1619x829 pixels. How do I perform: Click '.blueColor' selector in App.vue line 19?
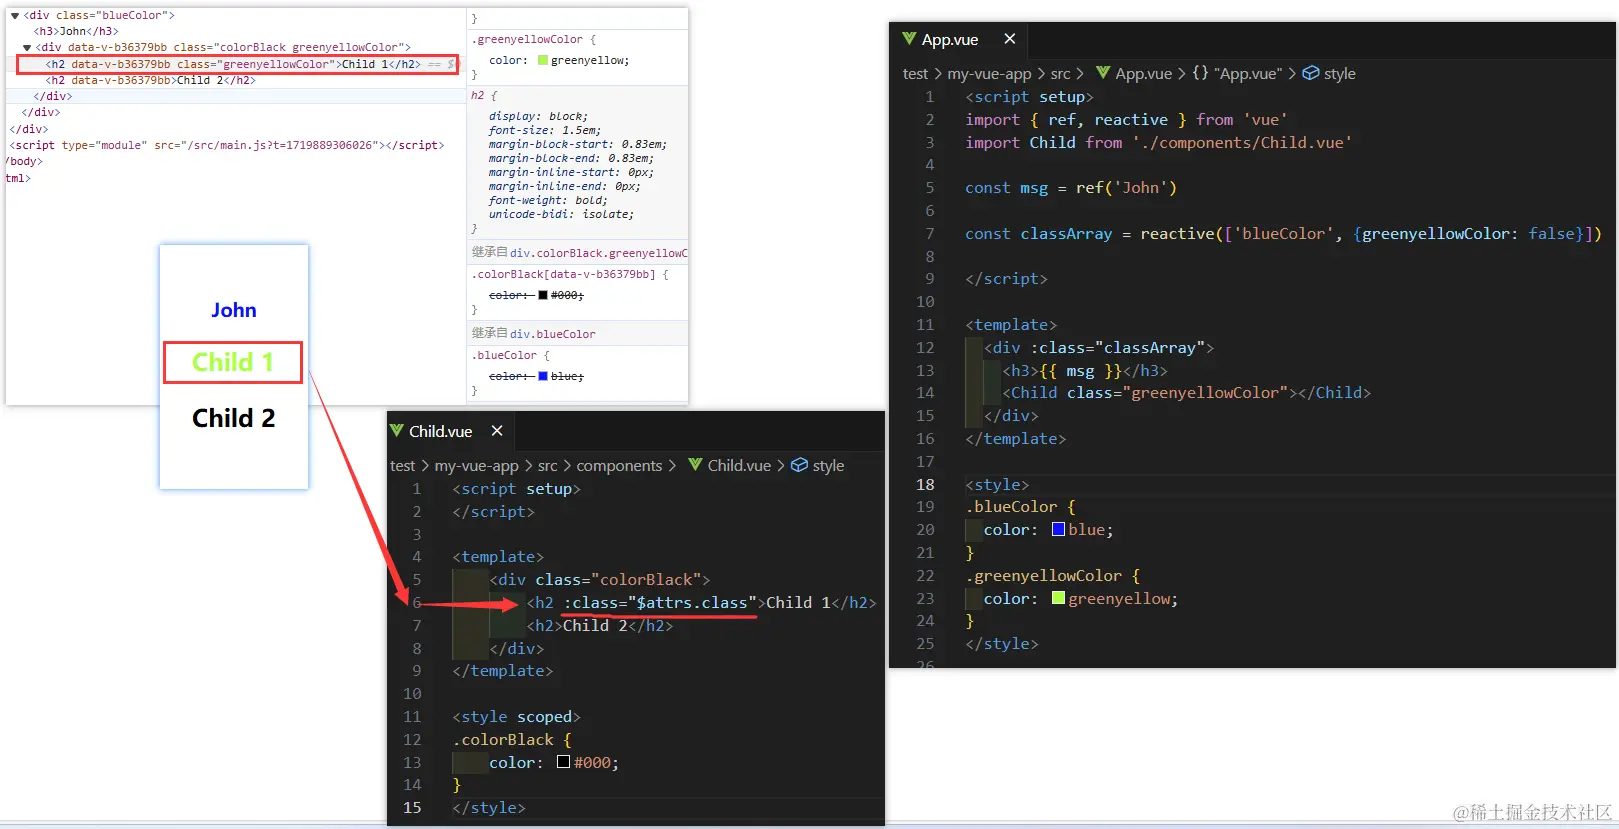click(x=1011, y=506)
